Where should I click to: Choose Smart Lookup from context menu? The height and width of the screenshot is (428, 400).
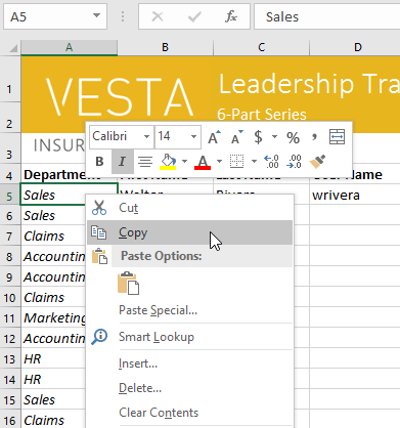tap(190, 337)
